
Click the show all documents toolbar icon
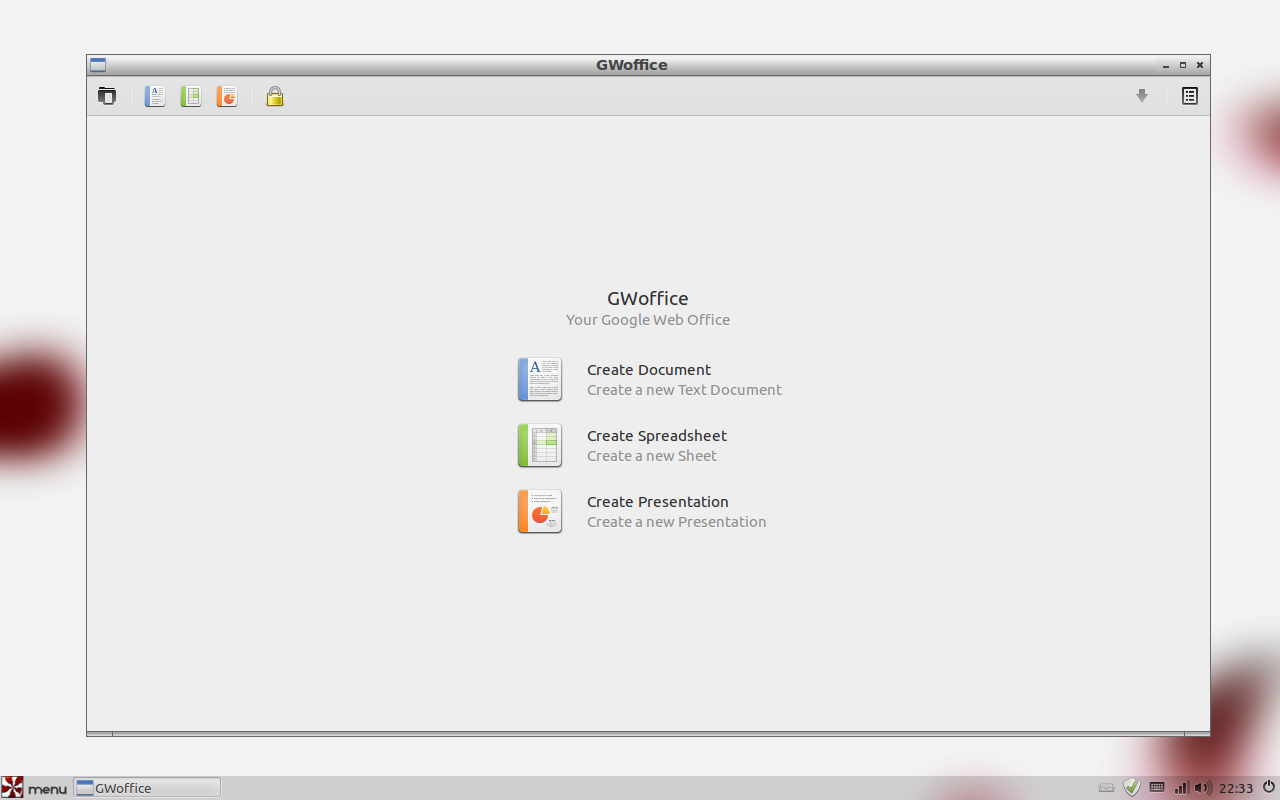[x=107, y=96]
